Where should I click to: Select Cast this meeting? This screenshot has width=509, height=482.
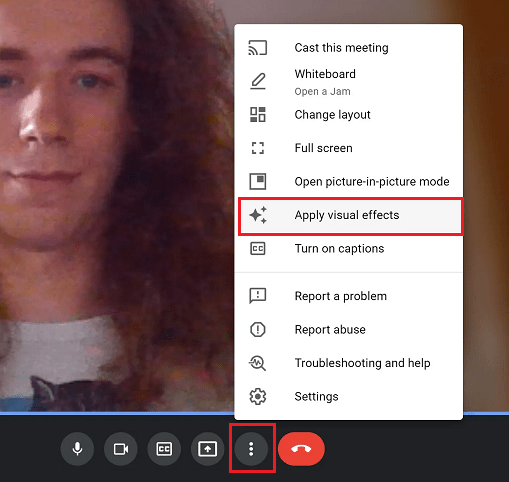[x=349, y=48]
